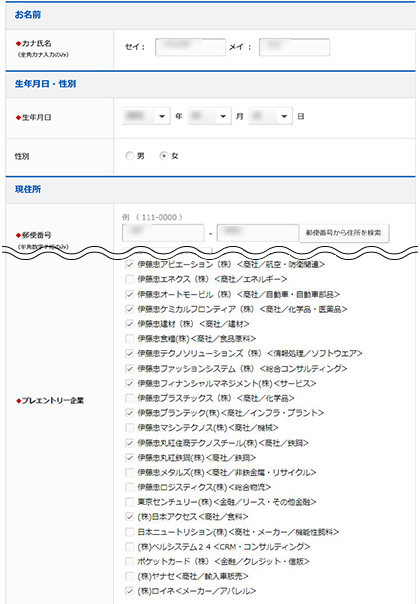Click the 郵便番号 field label
This screenshot has width=420, height=604.
[37, 235]
